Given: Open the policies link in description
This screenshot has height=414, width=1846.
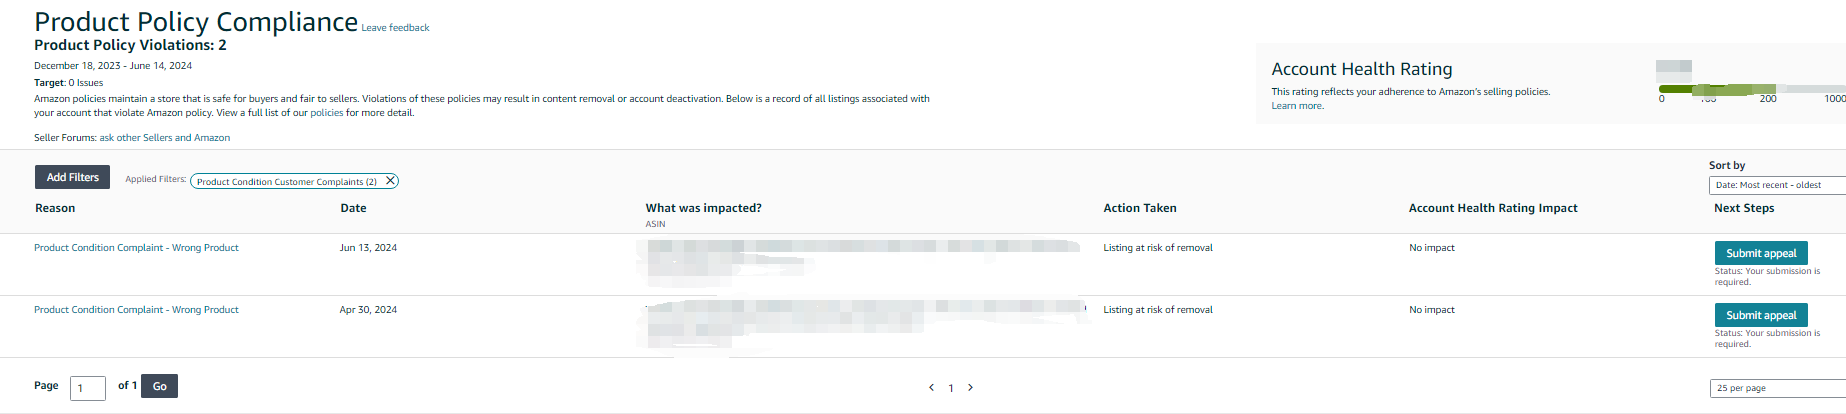Looking at the screenshot, I should coord(326,113).
